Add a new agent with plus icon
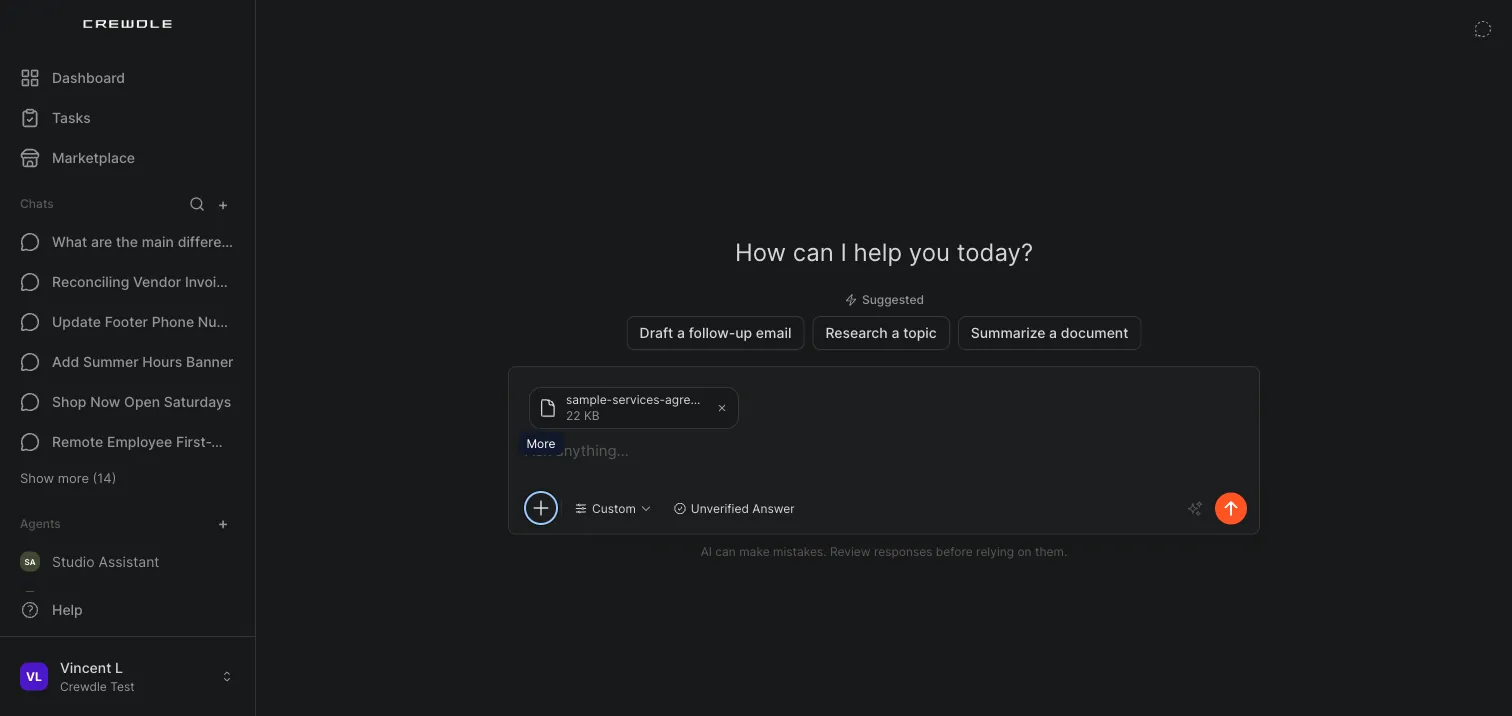The image size is (1512, 716). (x=223, y=524)
